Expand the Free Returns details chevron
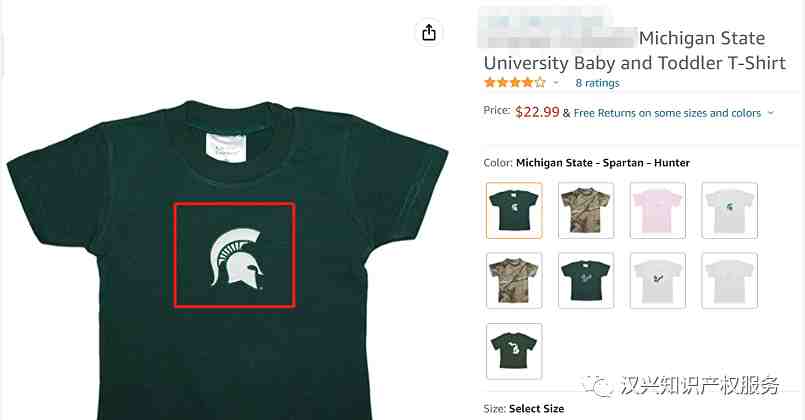 click(770, 113)
